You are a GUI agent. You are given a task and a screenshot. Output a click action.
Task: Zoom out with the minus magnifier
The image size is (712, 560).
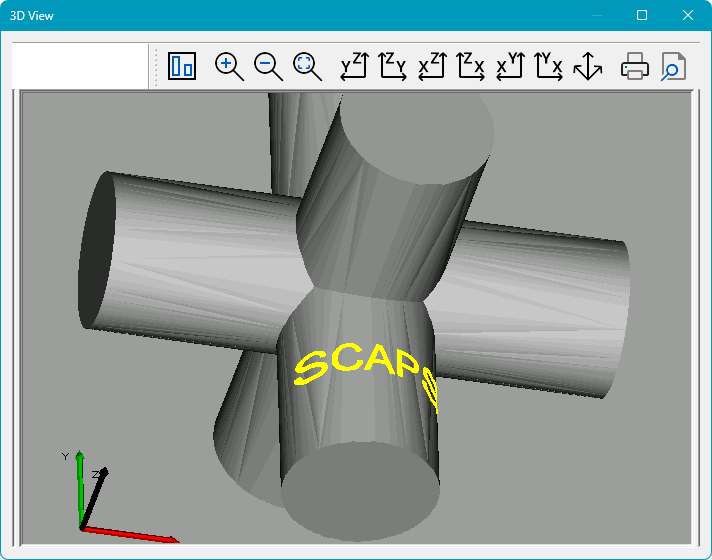(x=268, y=67)
